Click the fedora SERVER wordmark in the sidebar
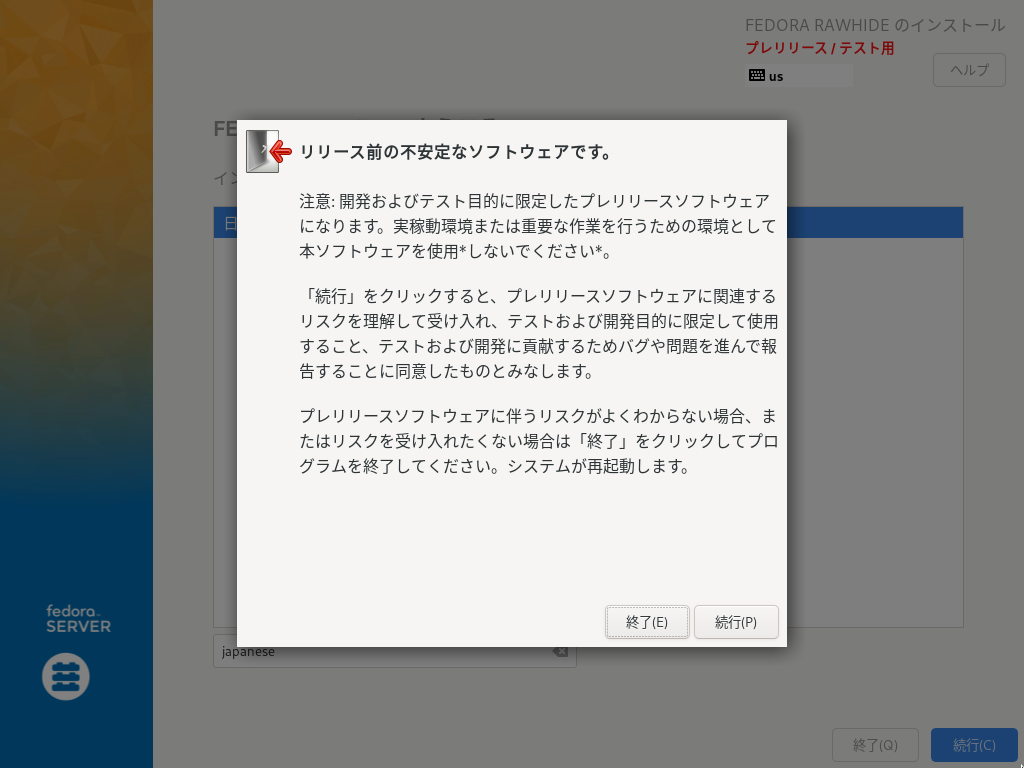1024x768 pixels. 78,619
